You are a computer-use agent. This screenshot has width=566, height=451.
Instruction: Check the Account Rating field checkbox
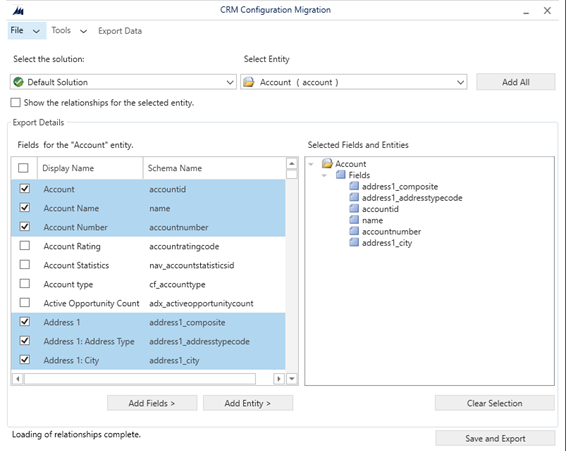[25, 246]
